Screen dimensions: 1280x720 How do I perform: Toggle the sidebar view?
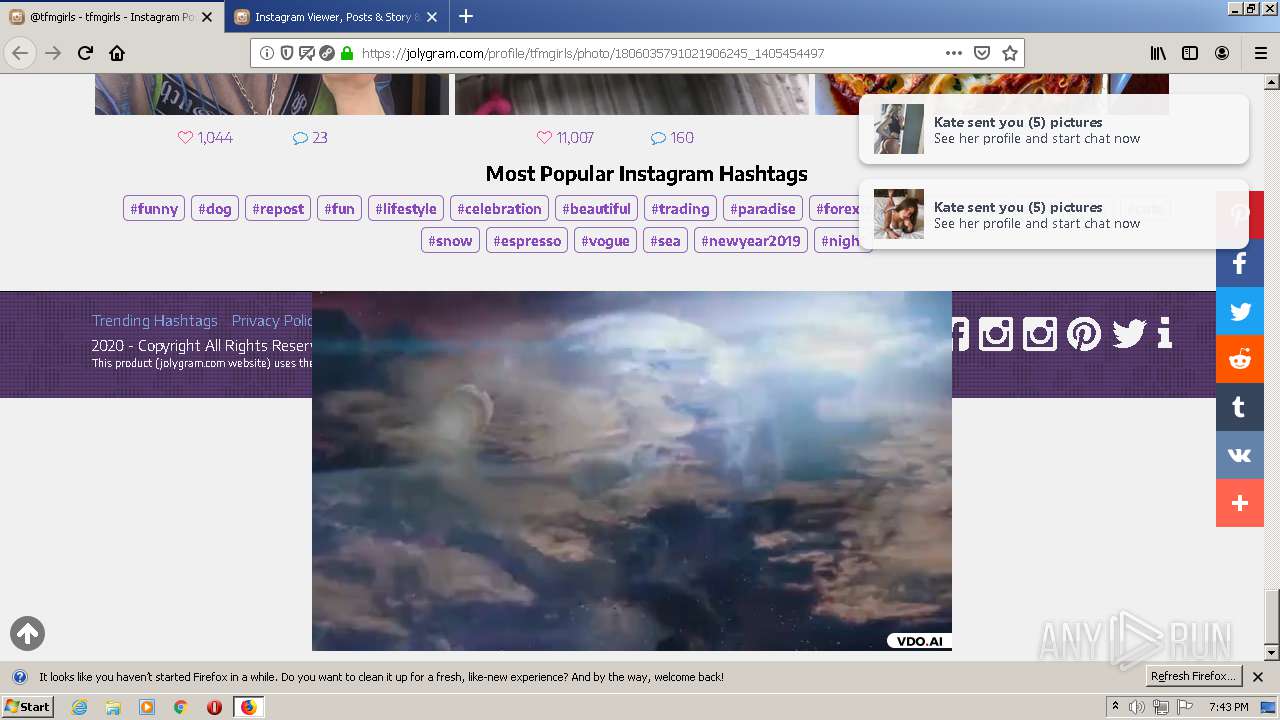tap(1190, 53)
